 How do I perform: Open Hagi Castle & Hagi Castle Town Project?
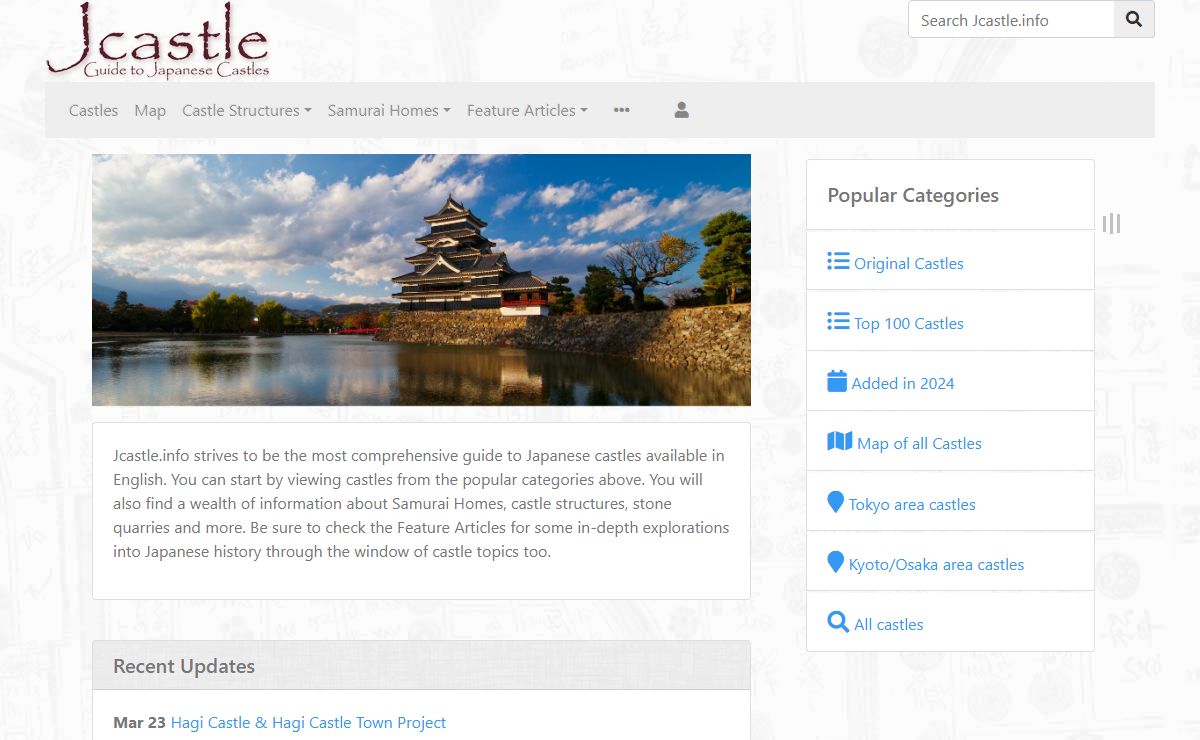pos(308,722)
